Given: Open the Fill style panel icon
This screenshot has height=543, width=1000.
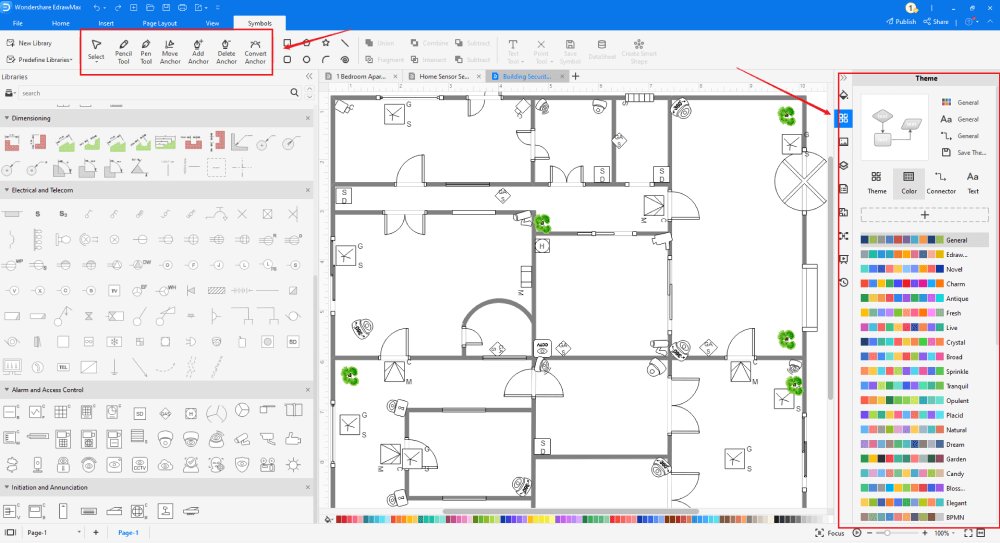Looking at the screenshot, I should tap(844, 95).
